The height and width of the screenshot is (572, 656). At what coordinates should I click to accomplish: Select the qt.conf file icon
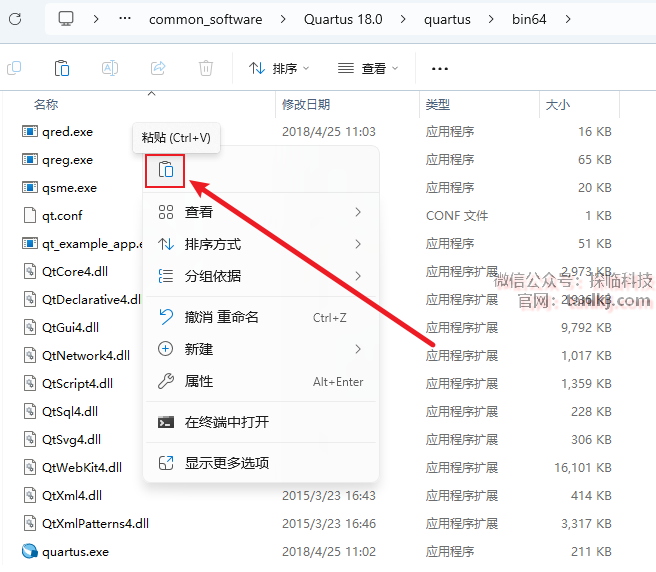pyautogui.click(x=30, y=215)
